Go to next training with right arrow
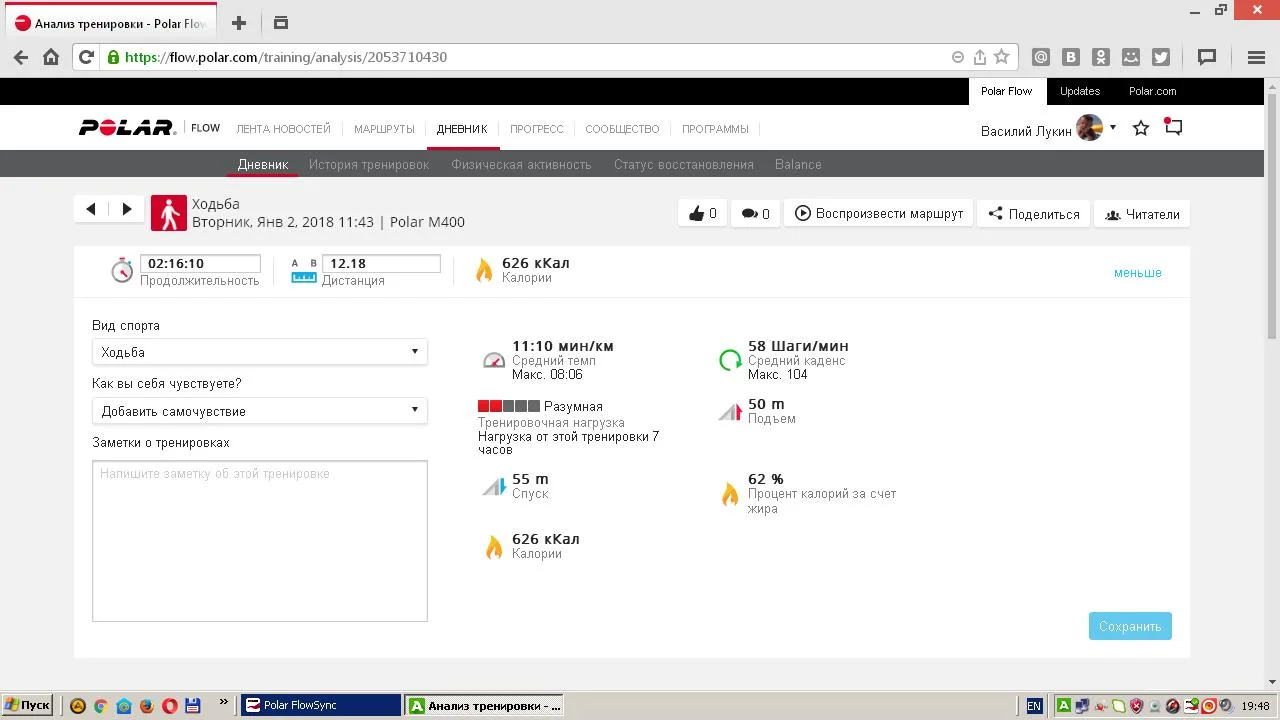The width and height of the screenshot is (1280, 720). [127, 209]
